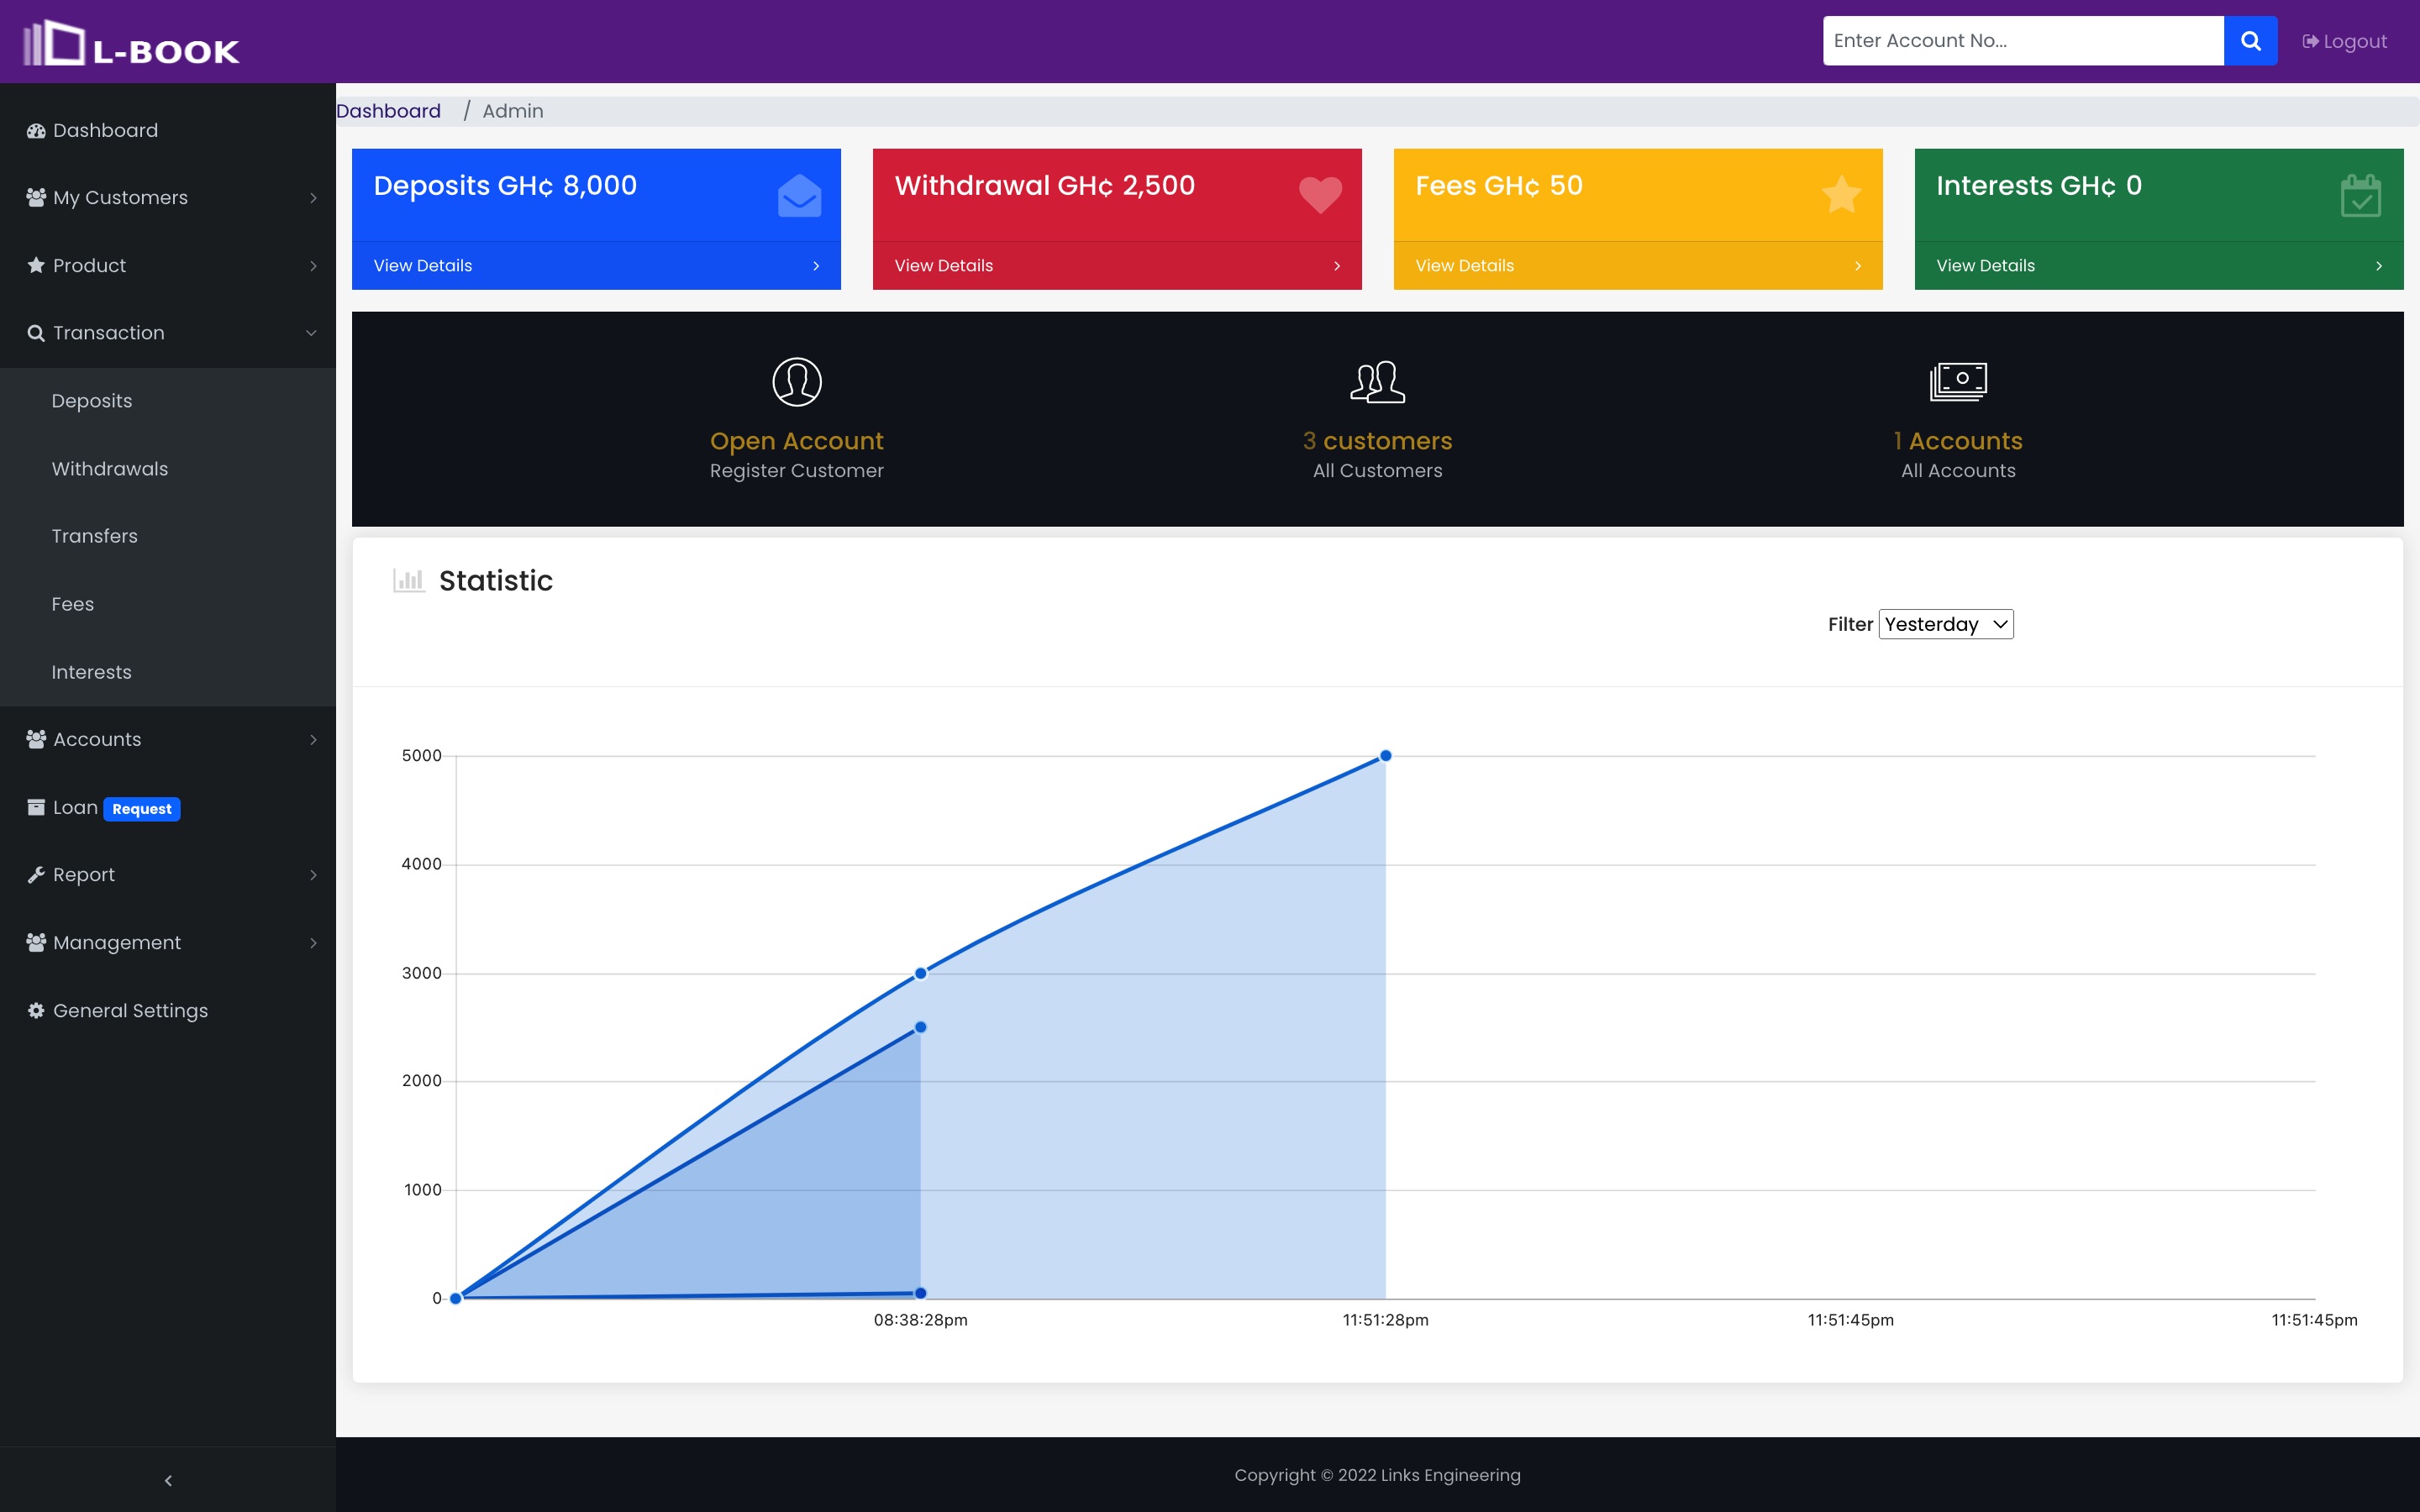Click the heart icon on Withdrawal card
This screenshot has height=1512, width=2420.
click(1320, 194)
